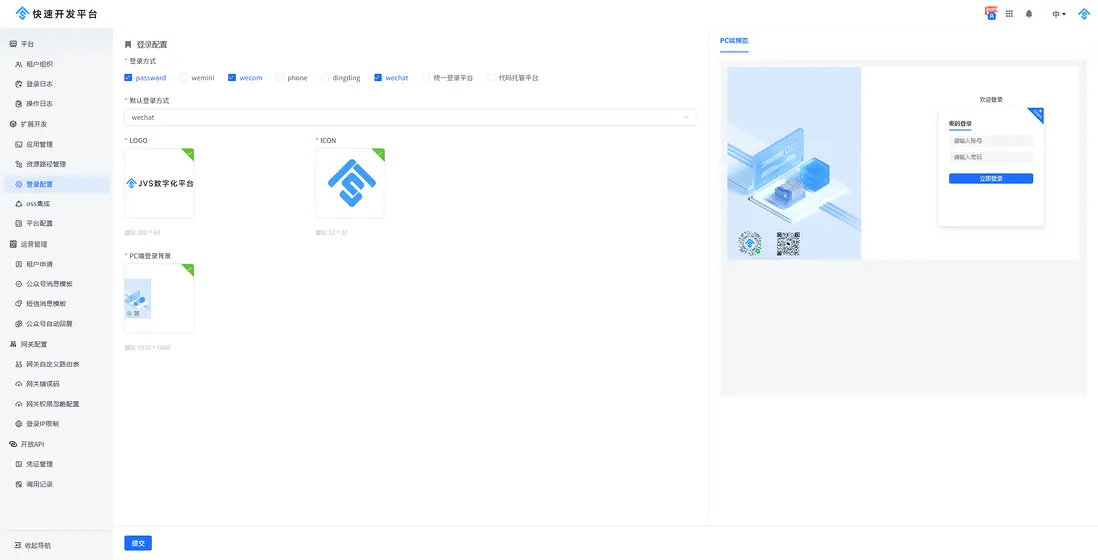1098x560 pixels.
Task: Uncheck the wecom login method
Action: [x=232, y=78]
